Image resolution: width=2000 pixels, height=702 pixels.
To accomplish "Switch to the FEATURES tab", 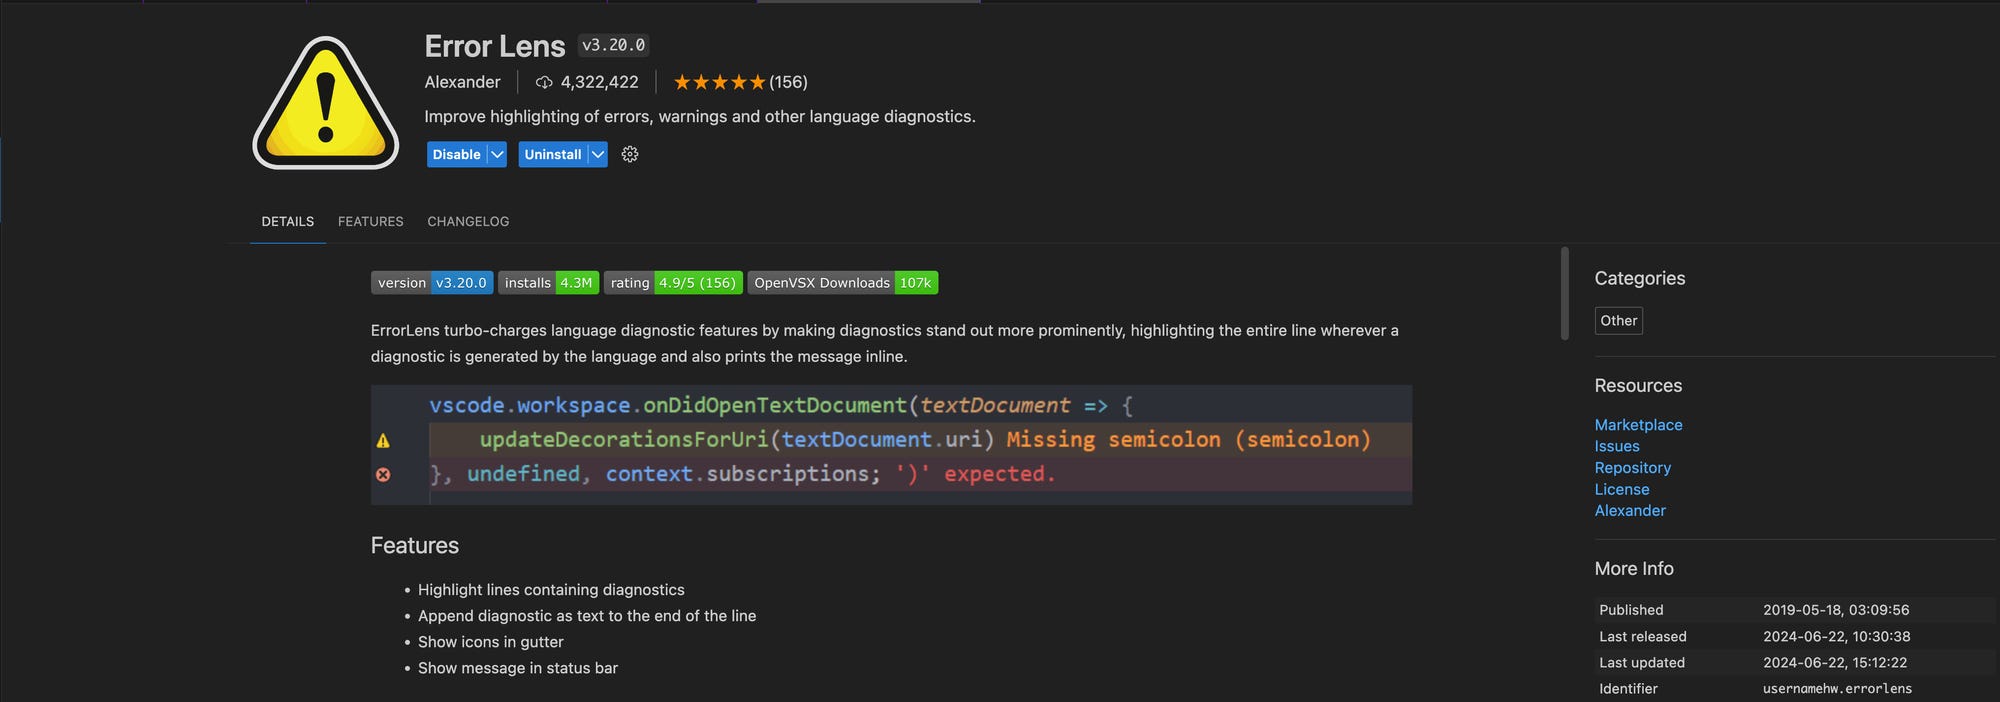I will pyautogui.click(x=371, y=221).
